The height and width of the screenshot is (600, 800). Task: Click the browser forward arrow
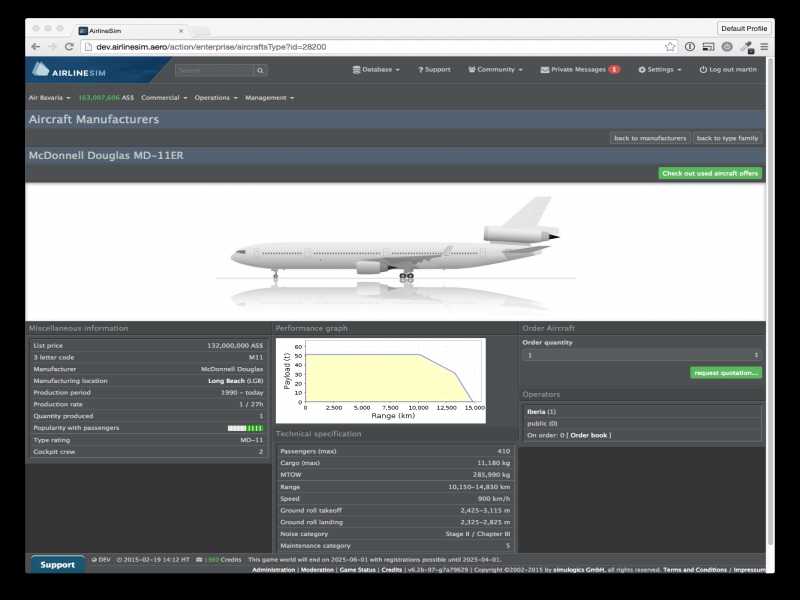(x=52, y=47)
